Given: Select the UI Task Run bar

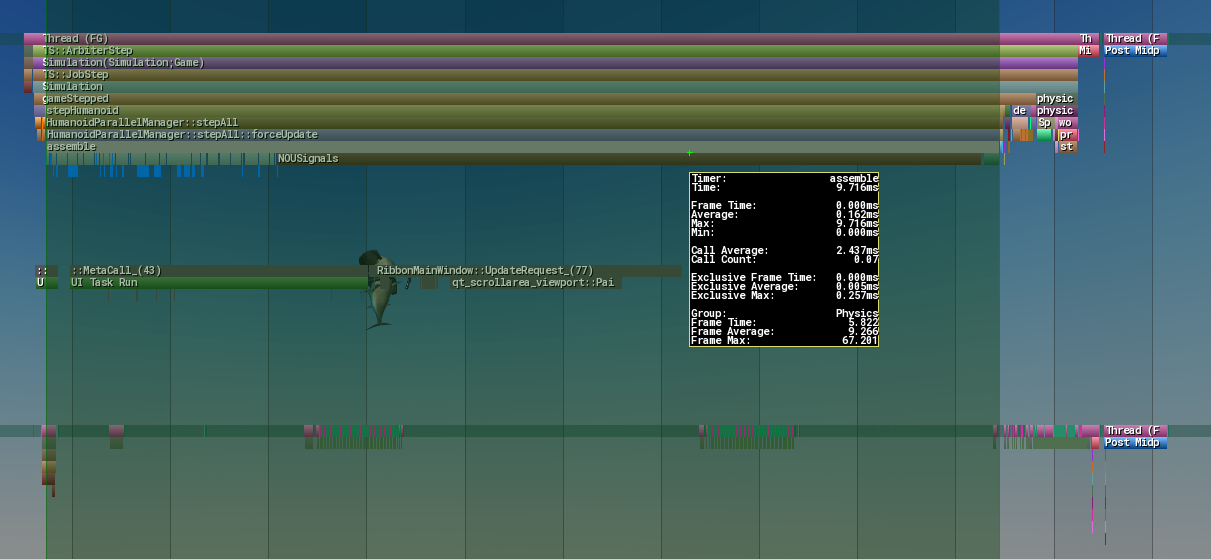Looking at the screenshot, I should (x=213, y=282).
